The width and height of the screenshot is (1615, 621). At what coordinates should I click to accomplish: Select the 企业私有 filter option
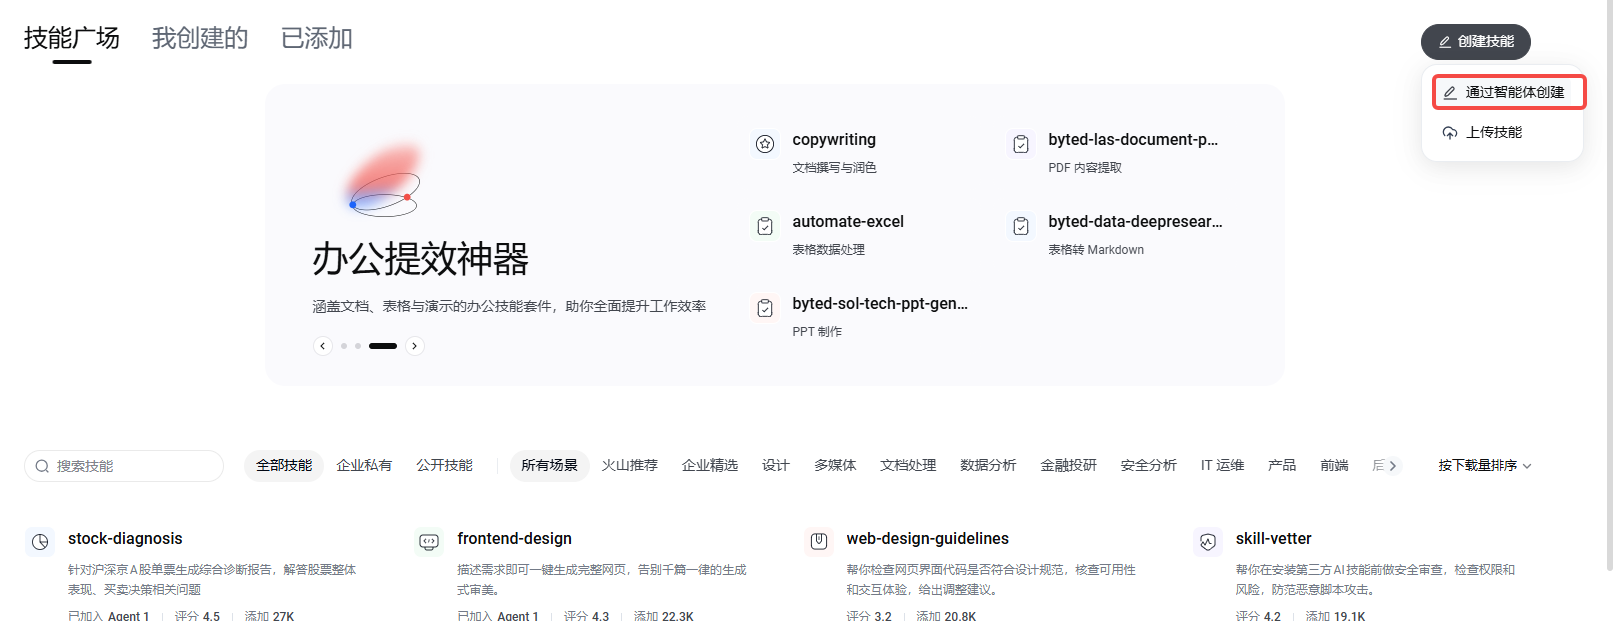(364, 466)
